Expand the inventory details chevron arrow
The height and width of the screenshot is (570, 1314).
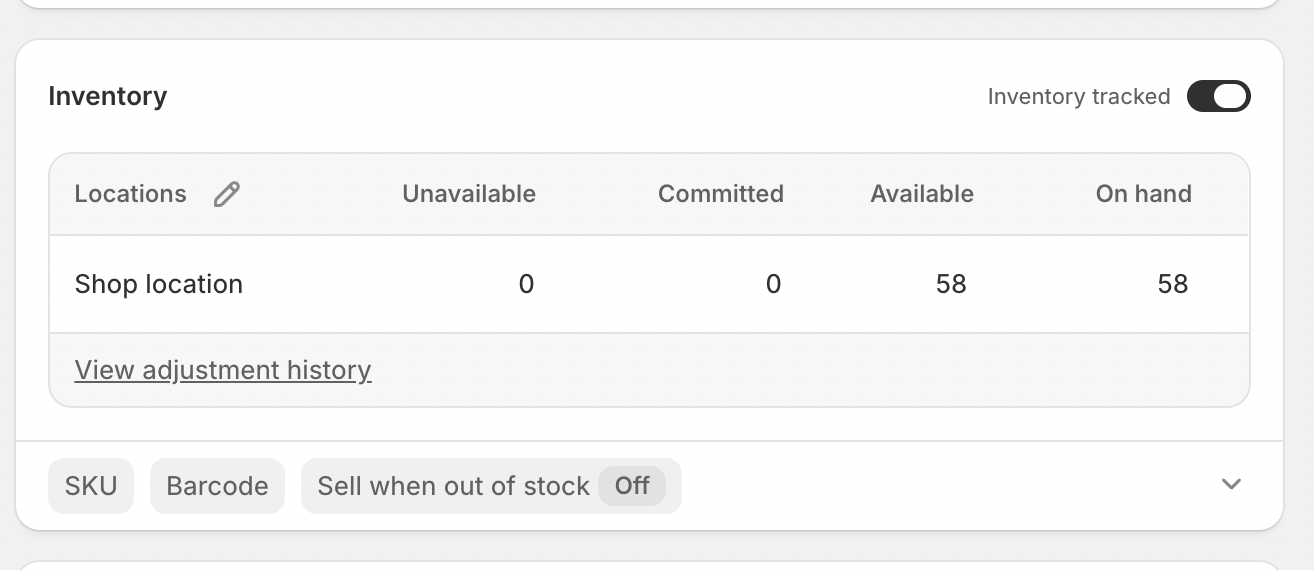point(1231,485)
